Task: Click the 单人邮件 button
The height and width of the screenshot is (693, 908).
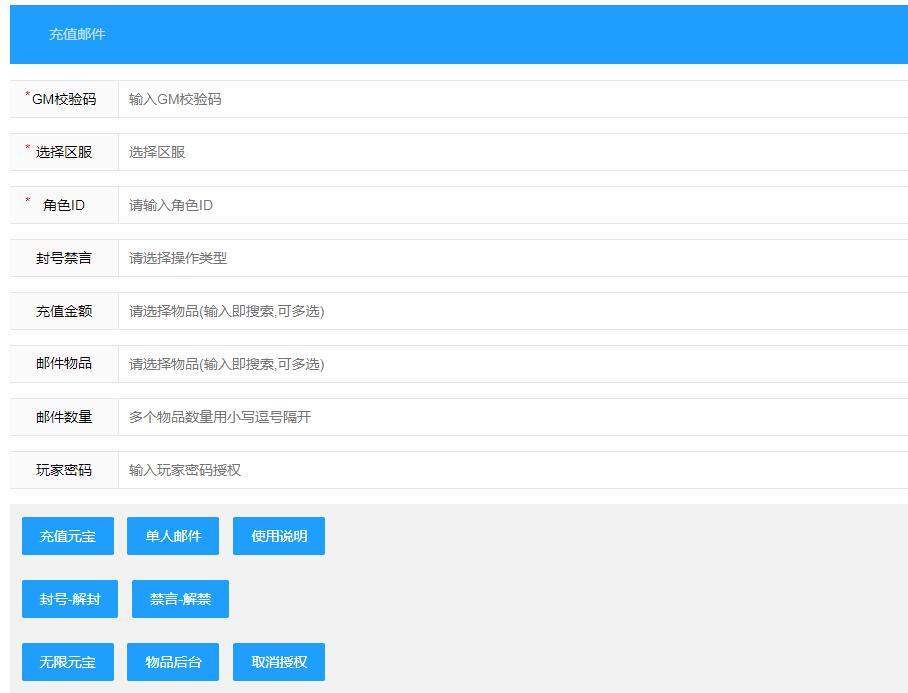Action: [173, 536]
